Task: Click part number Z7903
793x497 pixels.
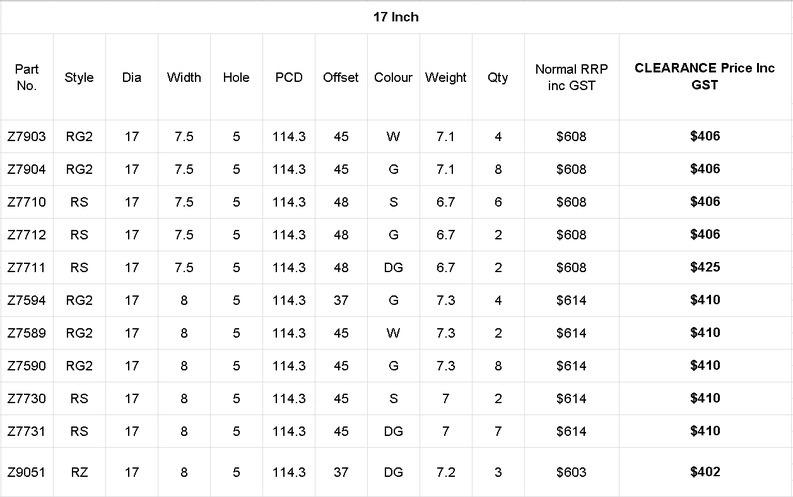Action: point(27,136)
